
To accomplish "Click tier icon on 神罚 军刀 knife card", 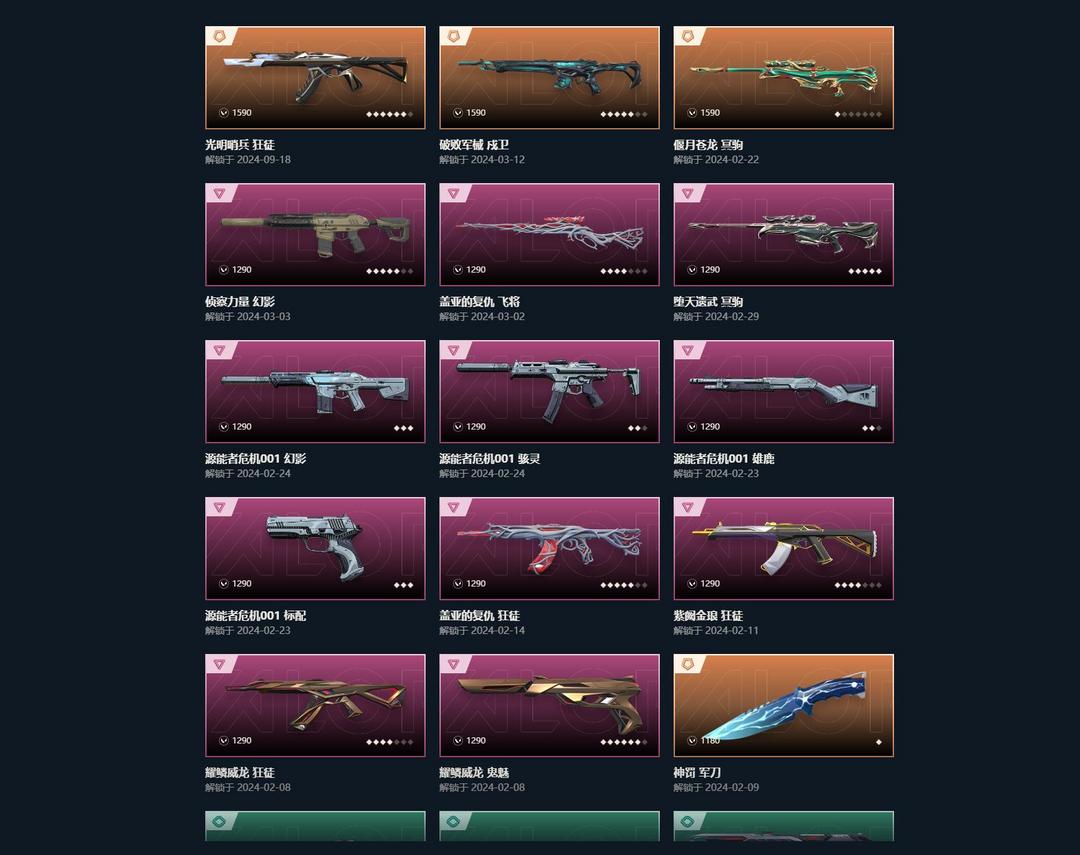I will [x=687, y=664].
